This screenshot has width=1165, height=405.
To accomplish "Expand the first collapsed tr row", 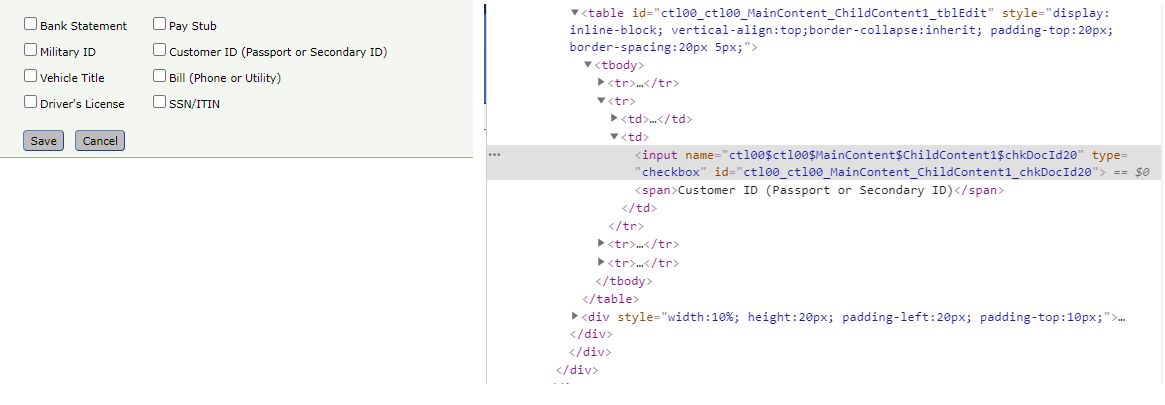I will [x=601, y=82].
